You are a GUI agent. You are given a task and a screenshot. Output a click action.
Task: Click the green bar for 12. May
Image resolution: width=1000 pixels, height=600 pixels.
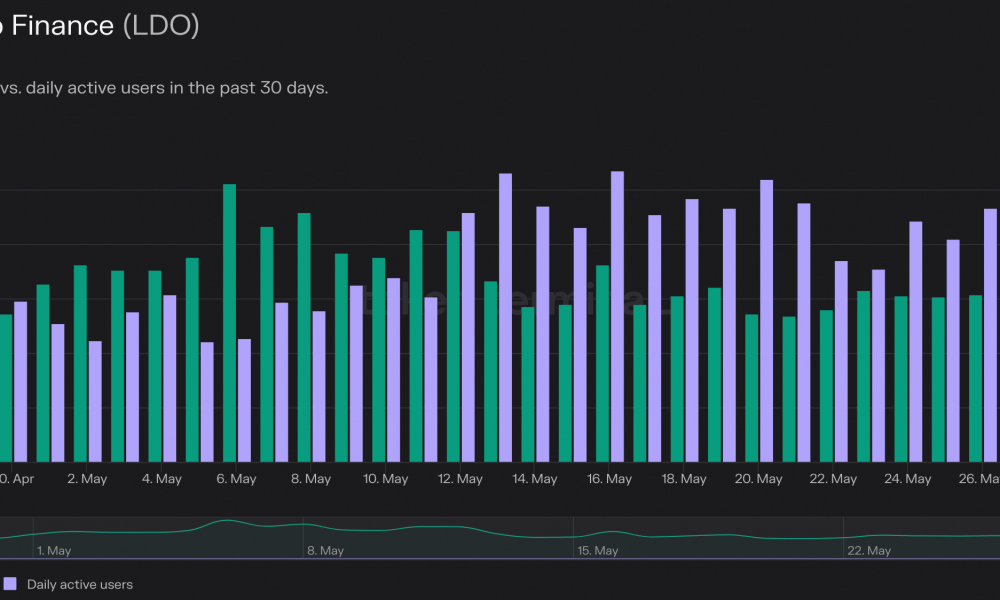coord(453,347)
